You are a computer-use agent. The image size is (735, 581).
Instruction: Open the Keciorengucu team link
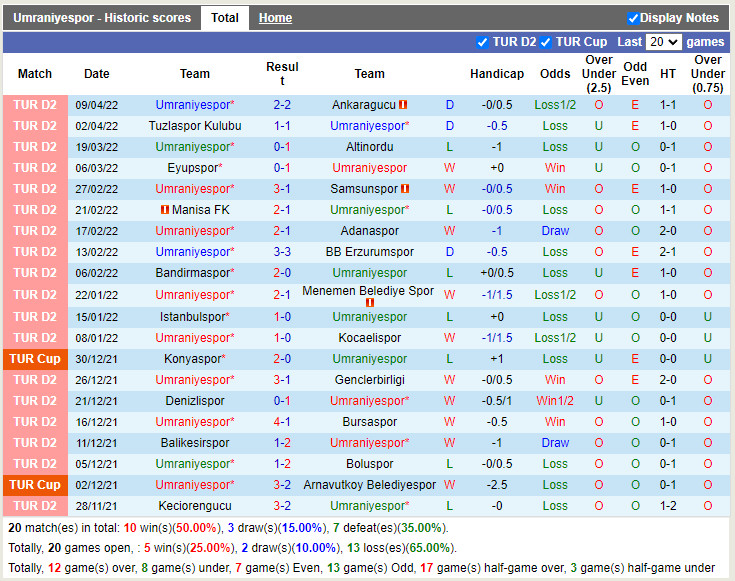(x=195, y=506)
